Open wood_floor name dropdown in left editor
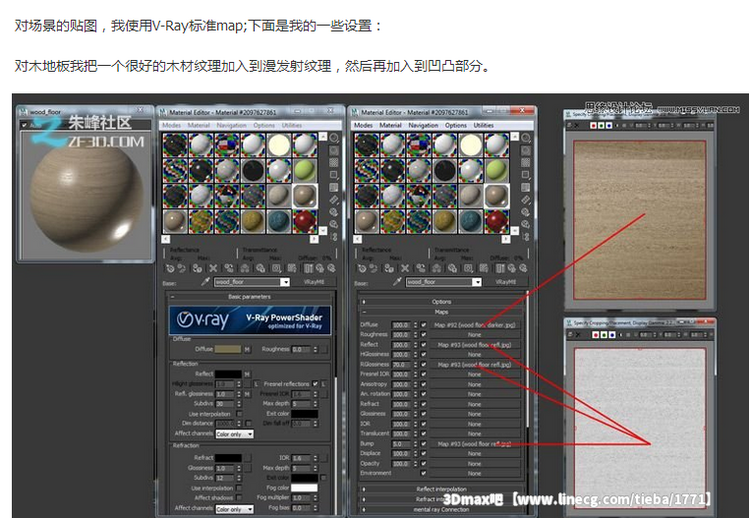This screenshot has width=750, height=518. click(285, 282)
